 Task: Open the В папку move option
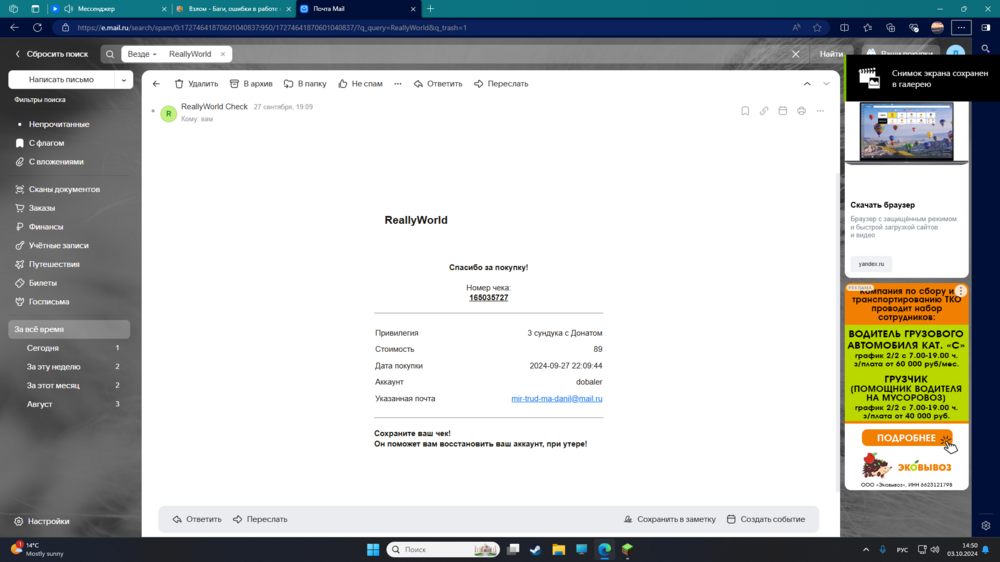click(x=305, y=84)
